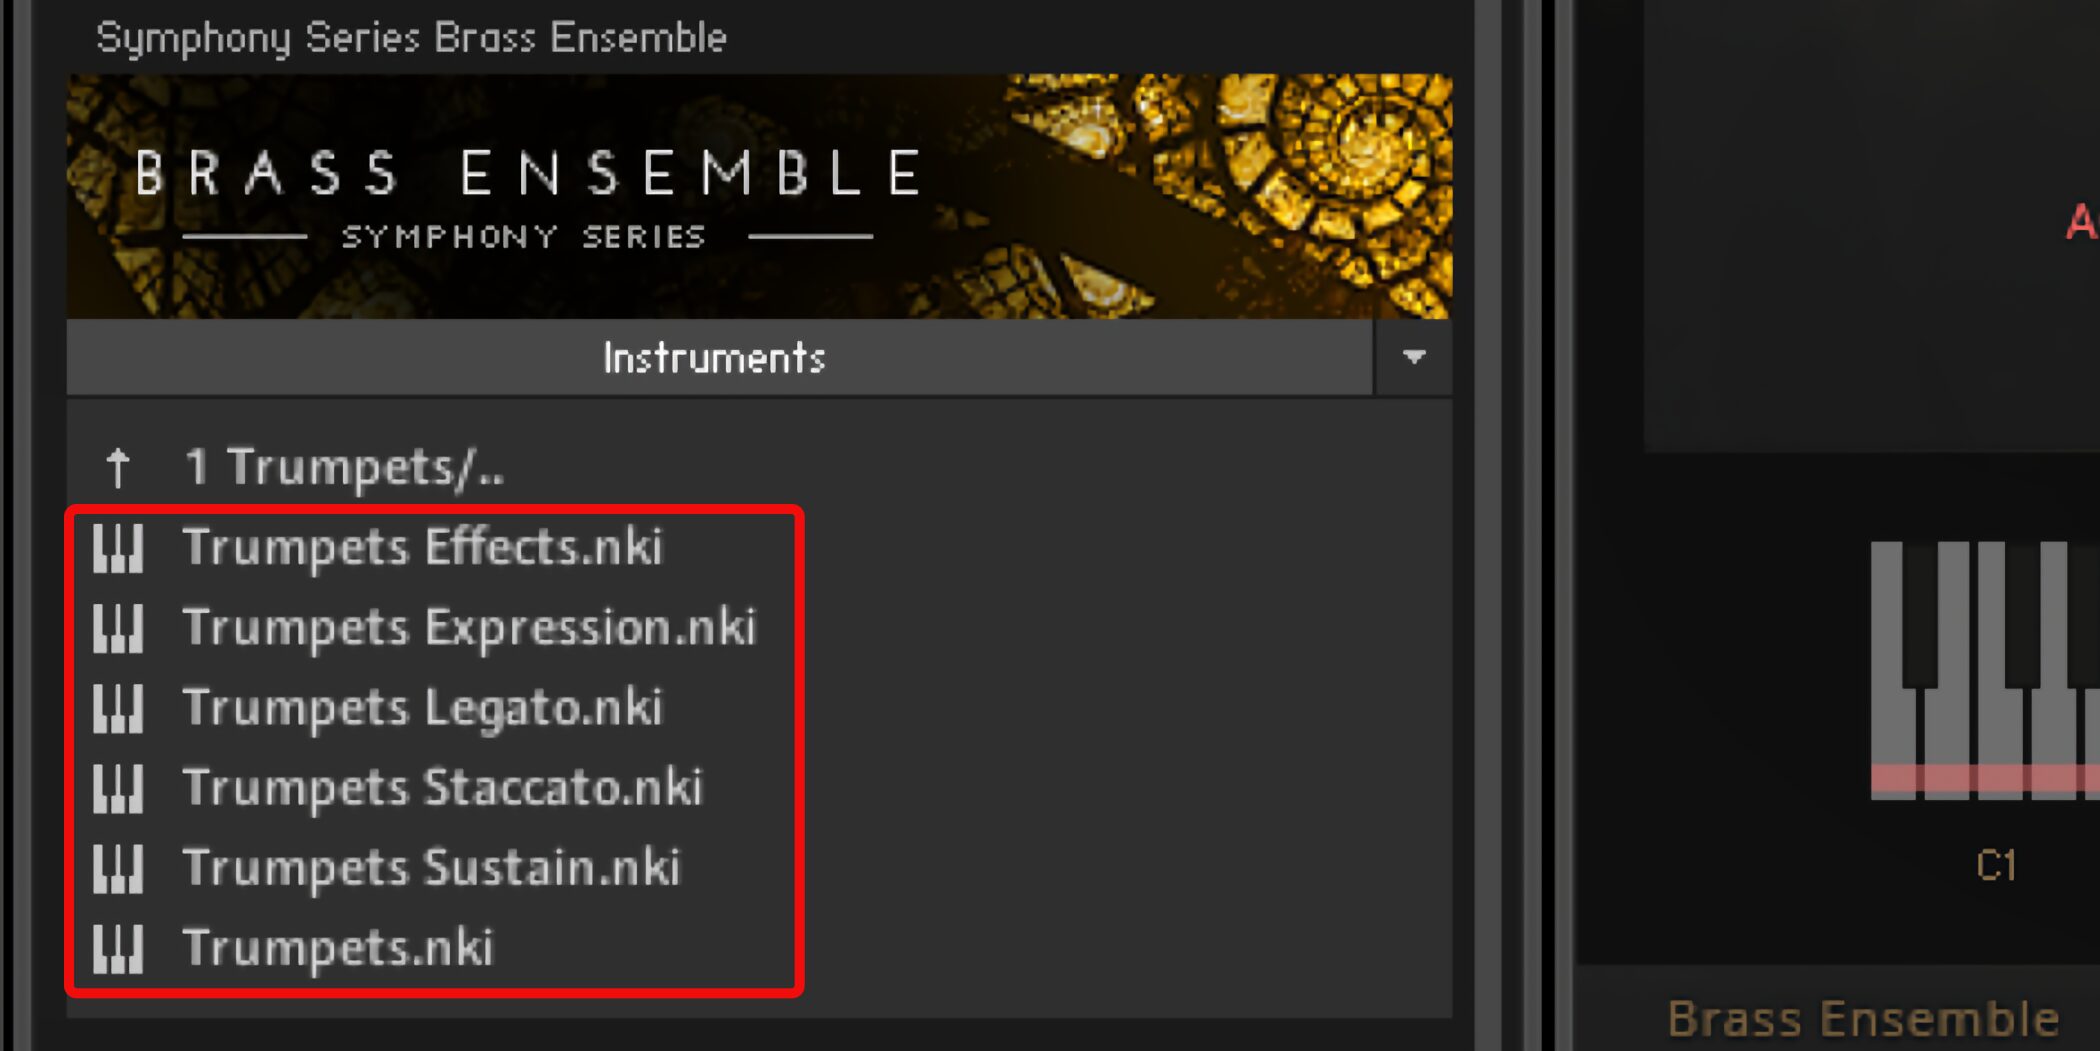This screenshot has height=1051, width=2100.
Task: Open Trumpets Sustain.nki instrument
Action: pyautogui.click(x=431, y=868)
